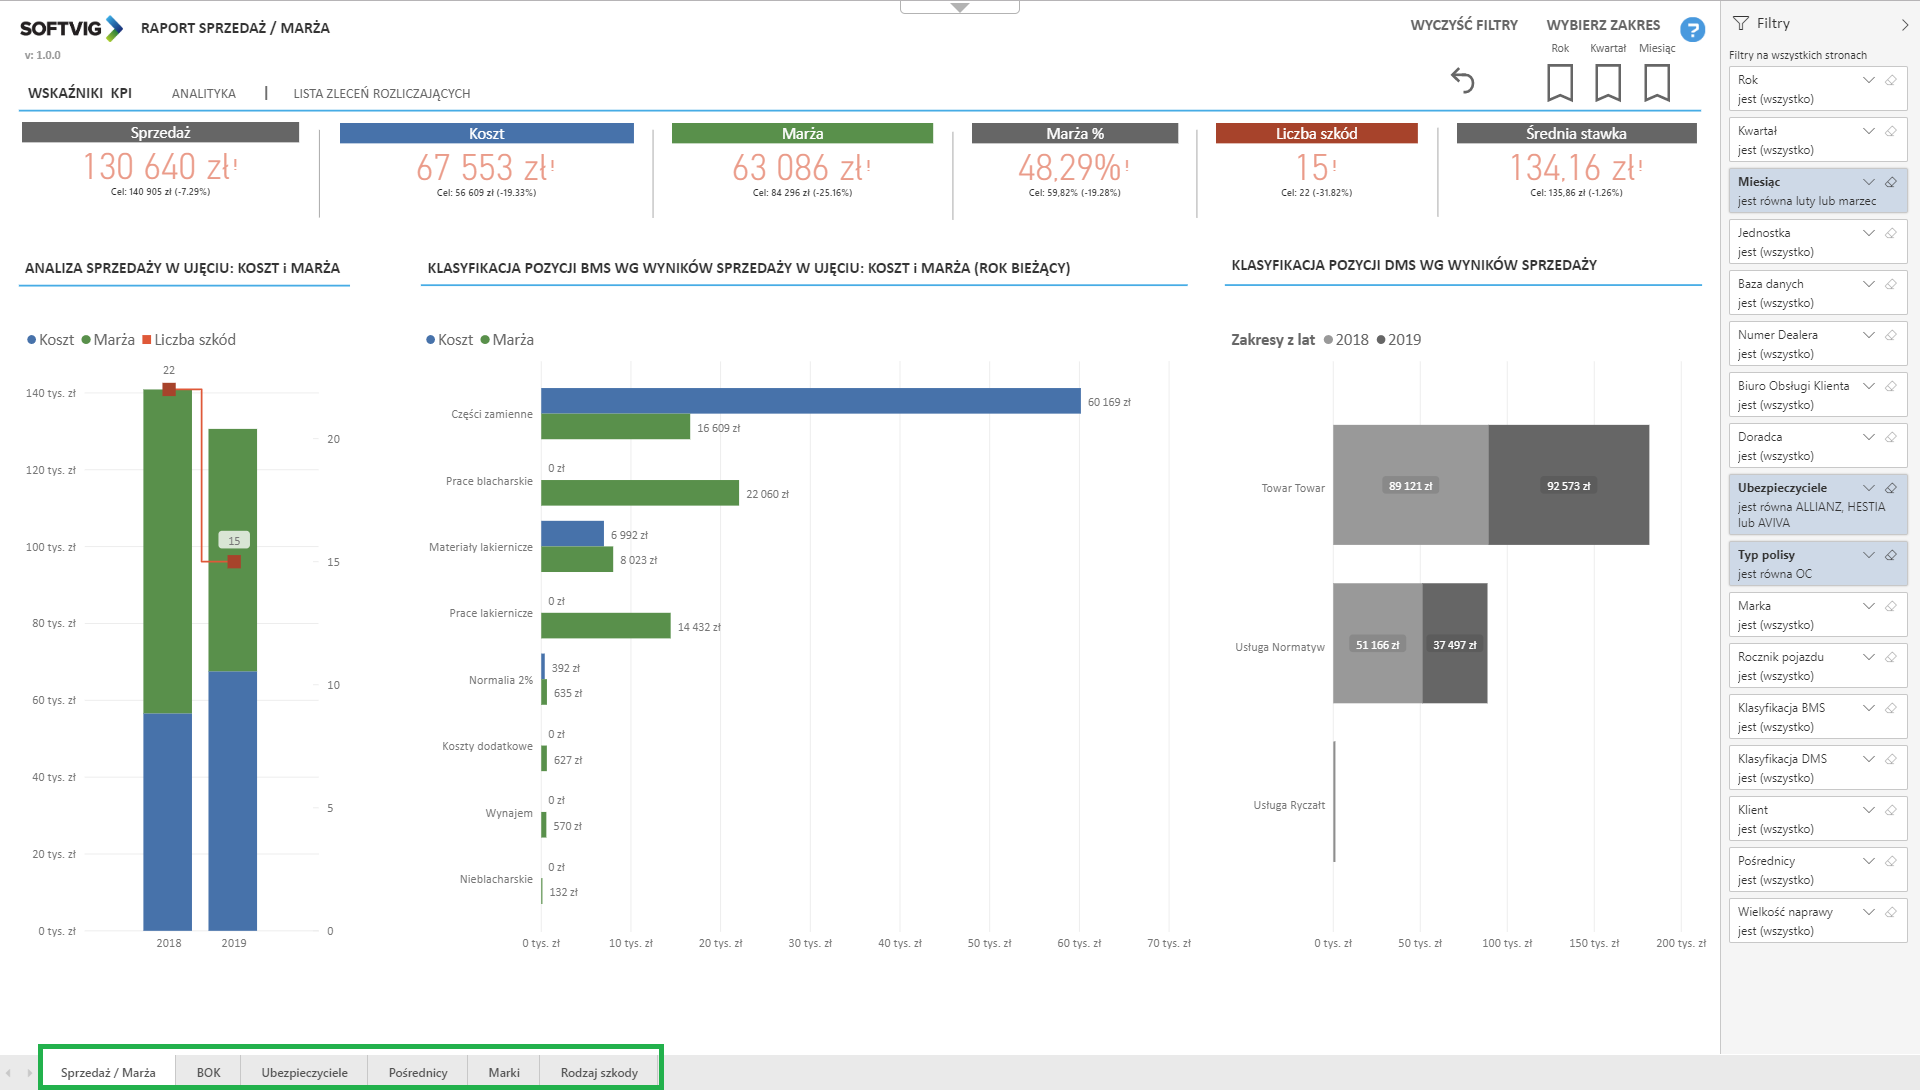
Task: Click WYCZYŚĆ FILTRY button
Action: tap(1463, 25)
